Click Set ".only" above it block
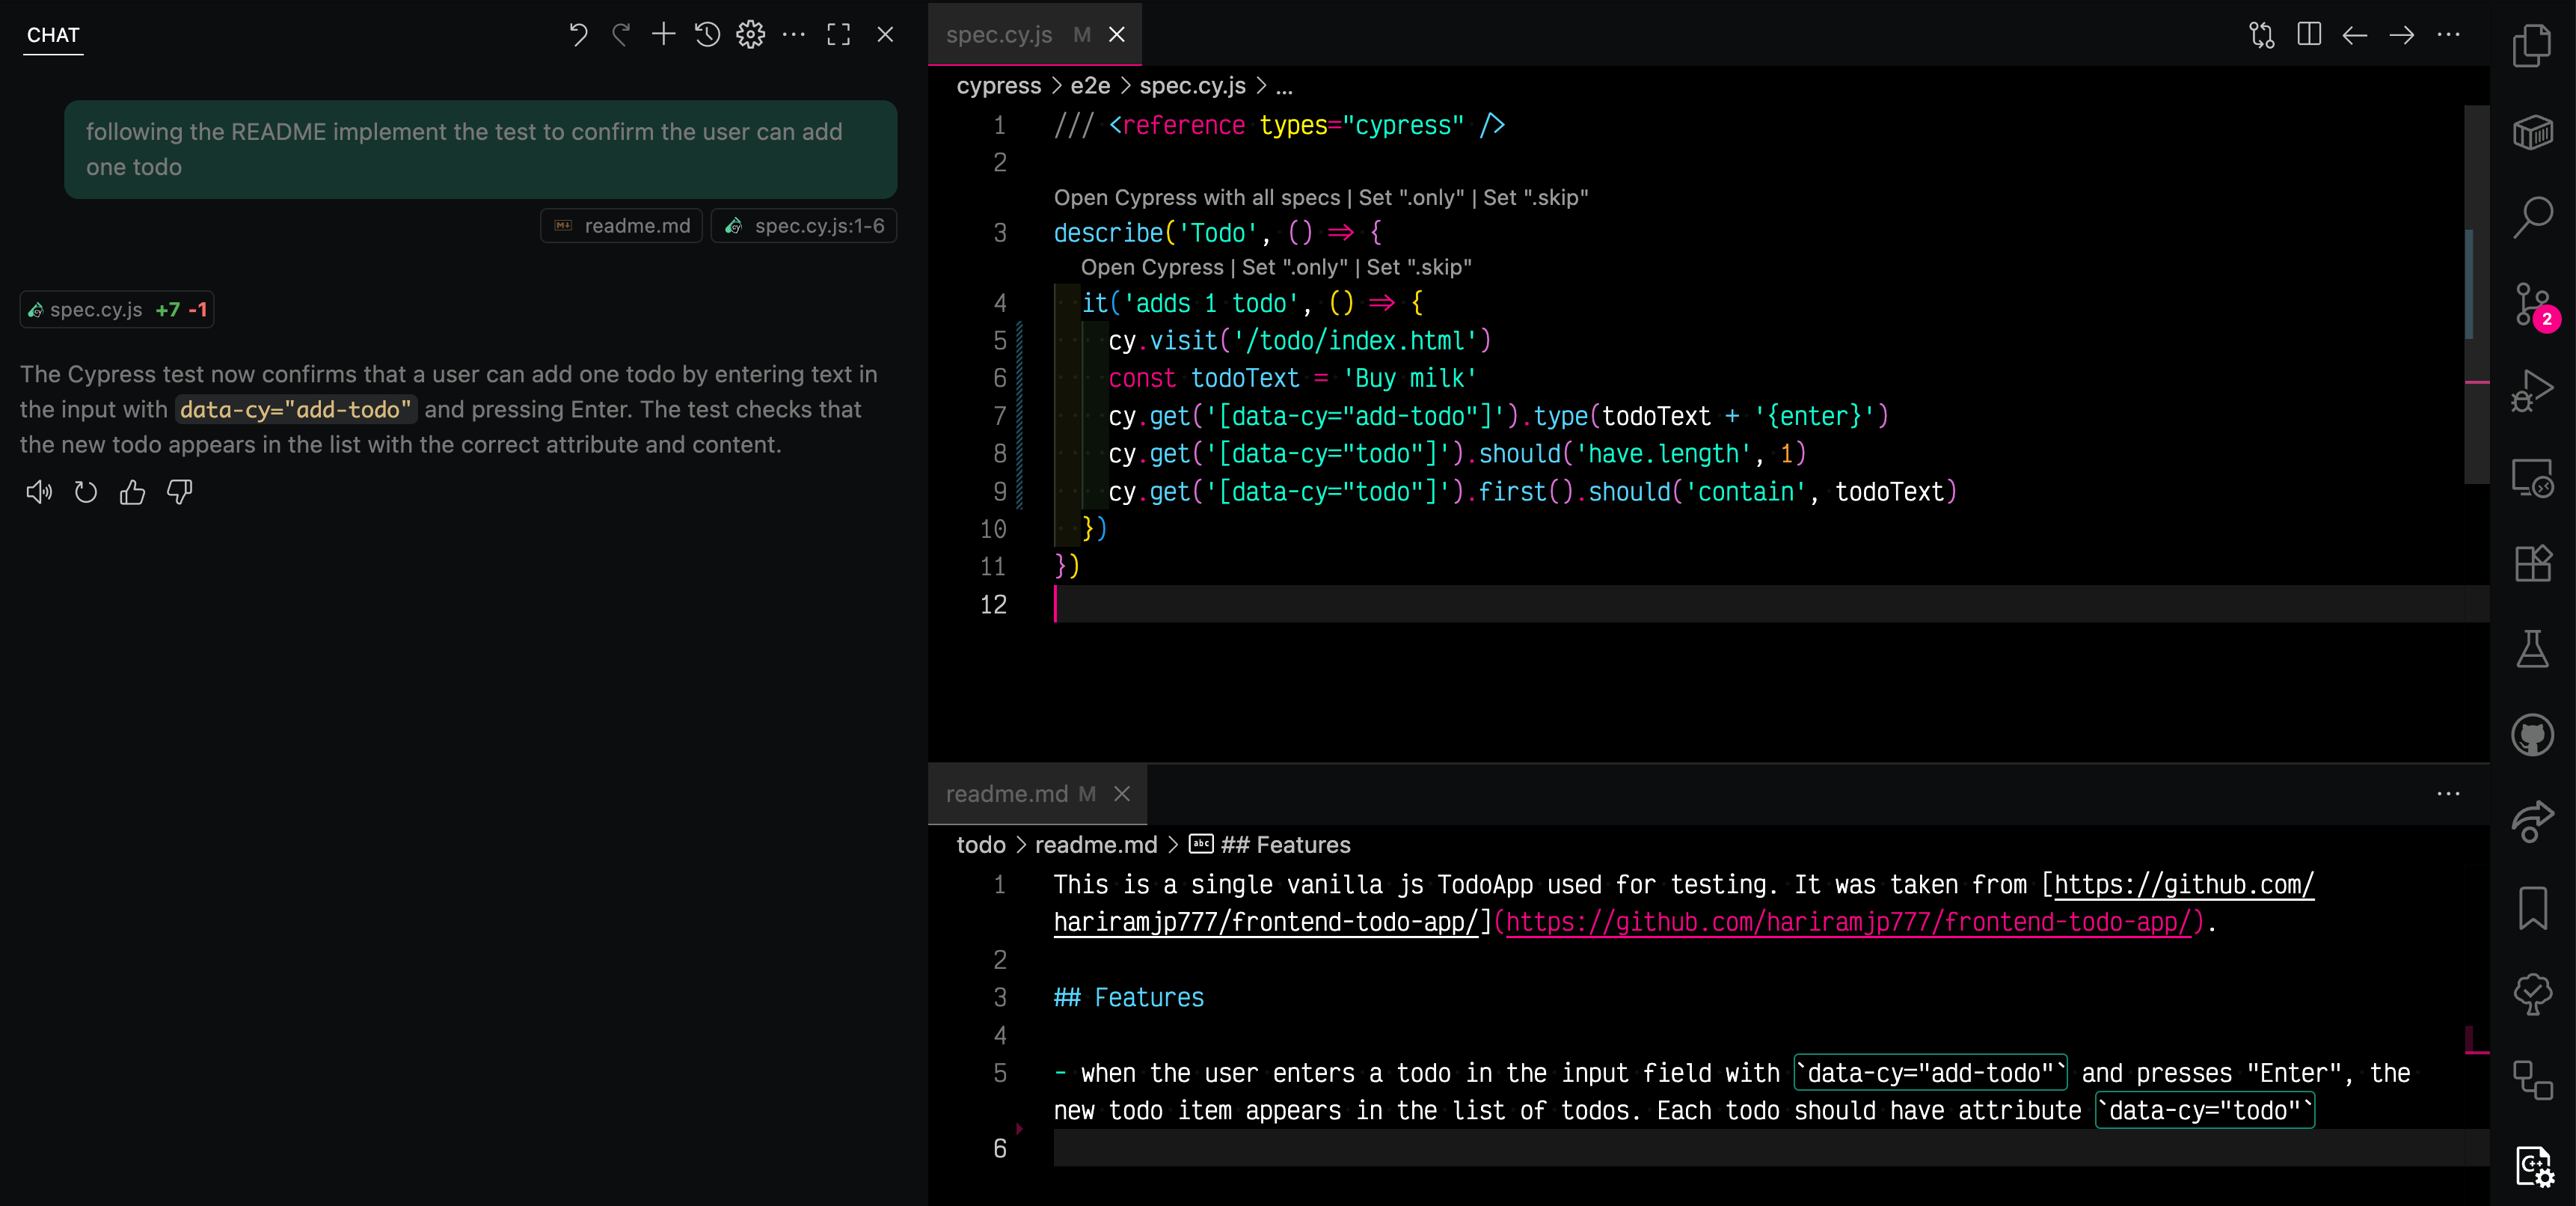The width and height of the screenshot is (2576, 1206). coord(1294,268)
